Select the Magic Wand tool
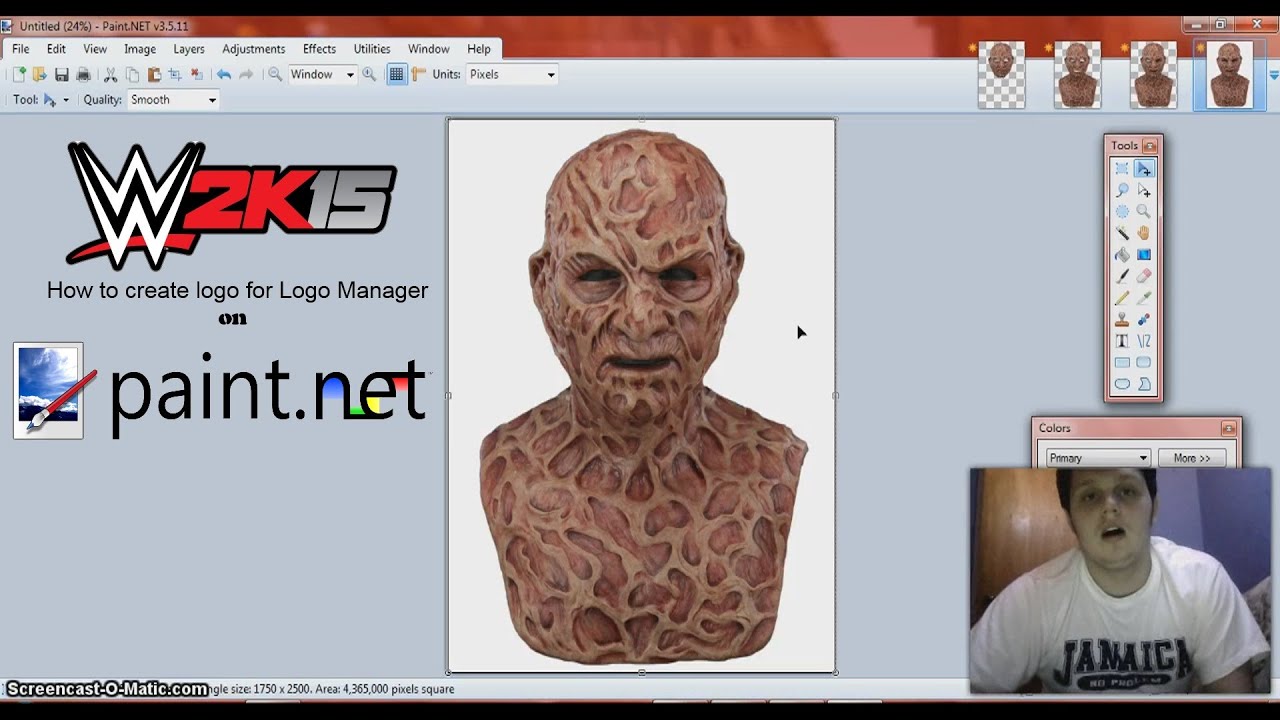The image size is (1280, 720). tap(1122, 233)
